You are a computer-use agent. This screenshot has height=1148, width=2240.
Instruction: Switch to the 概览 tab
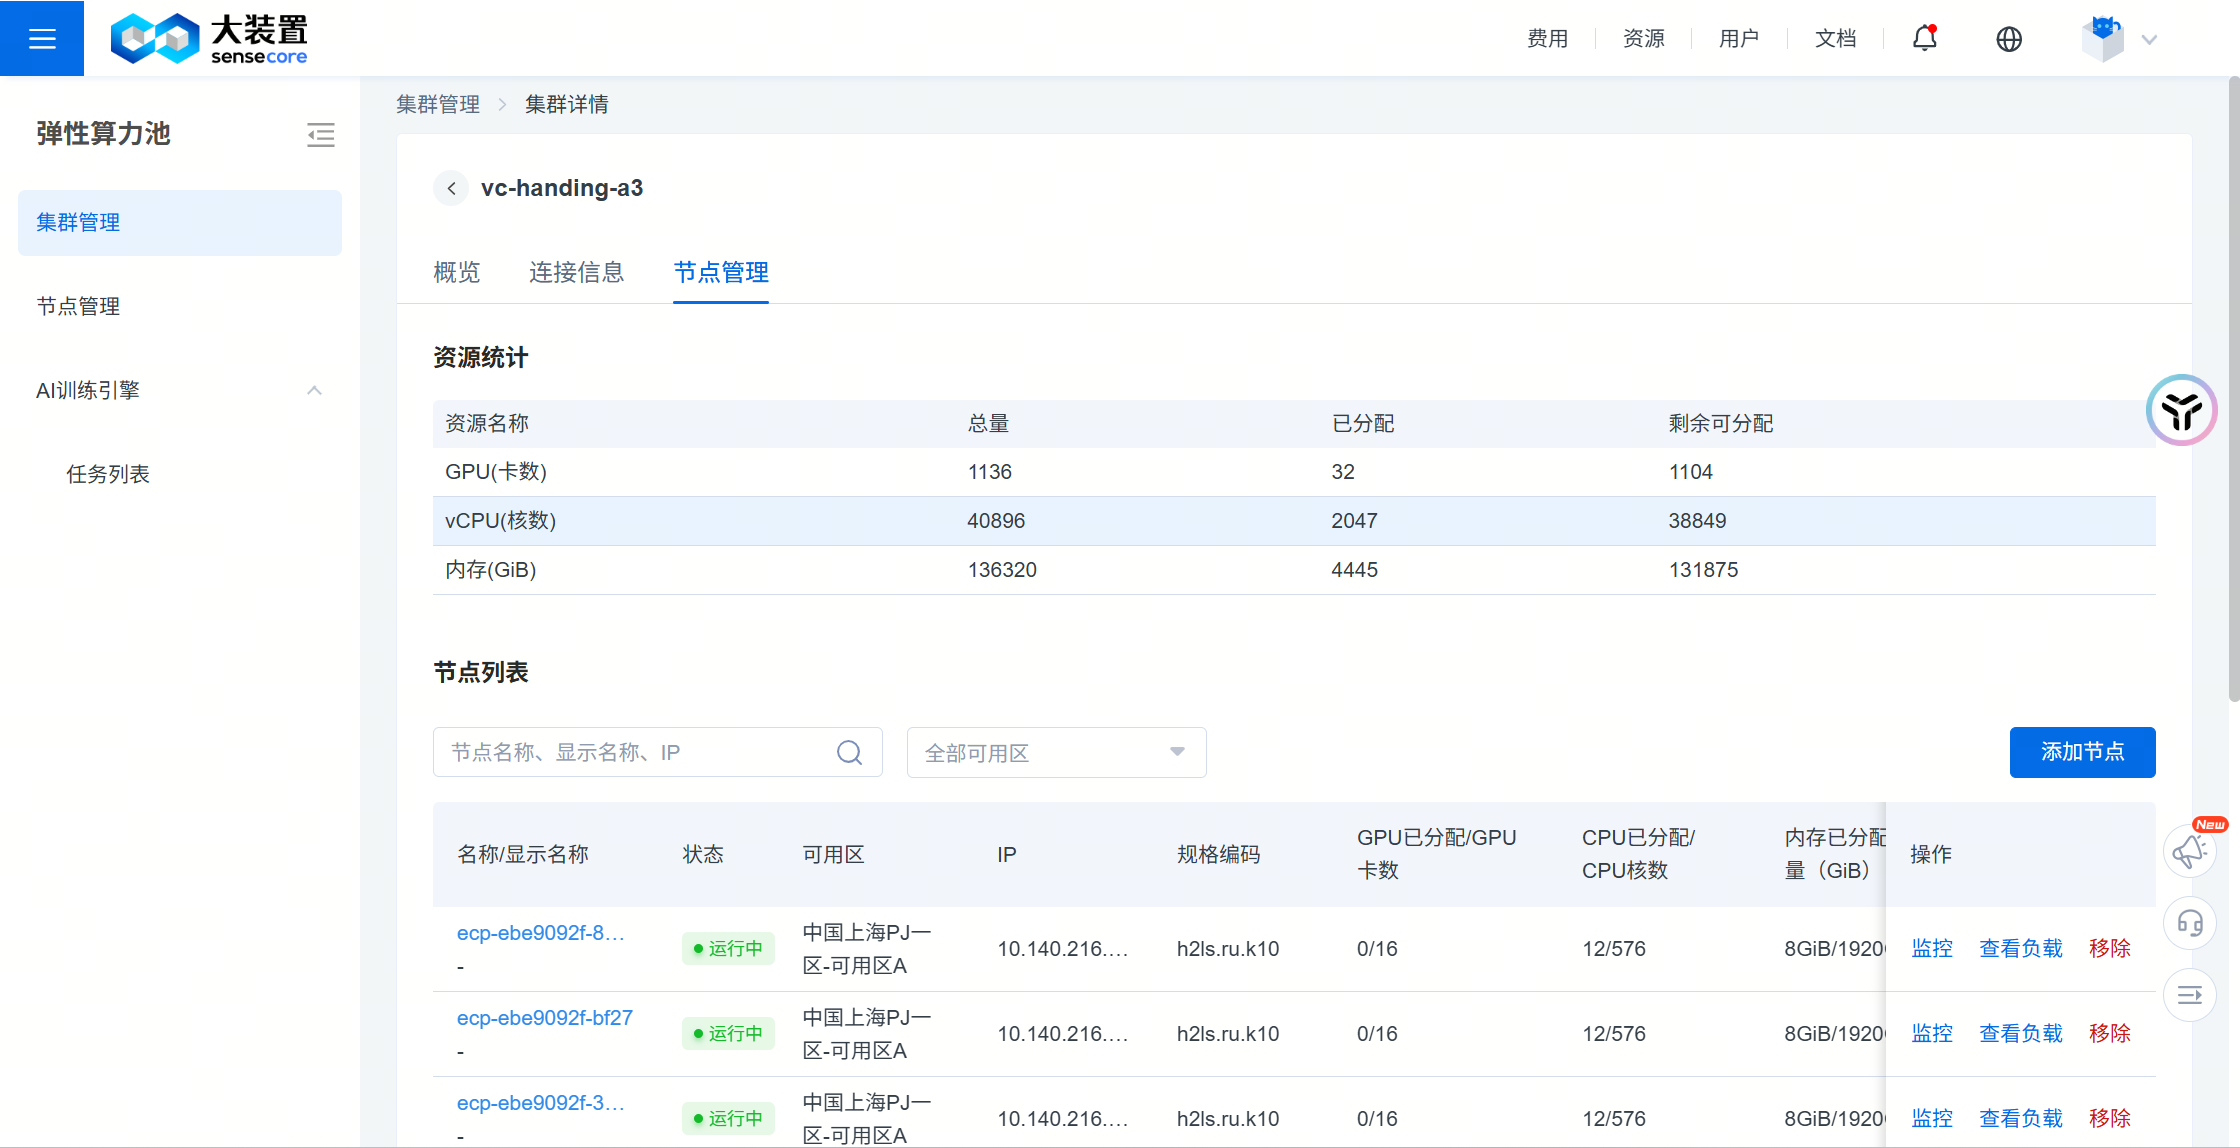456,272
